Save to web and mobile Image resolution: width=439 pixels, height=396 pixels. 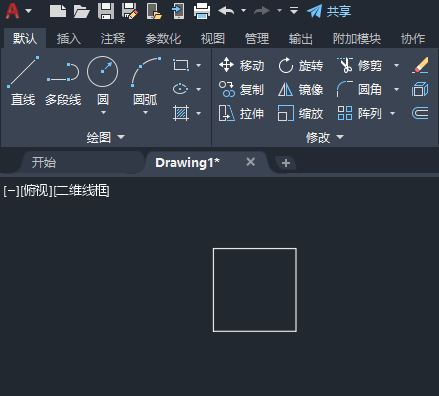[178, 11]
